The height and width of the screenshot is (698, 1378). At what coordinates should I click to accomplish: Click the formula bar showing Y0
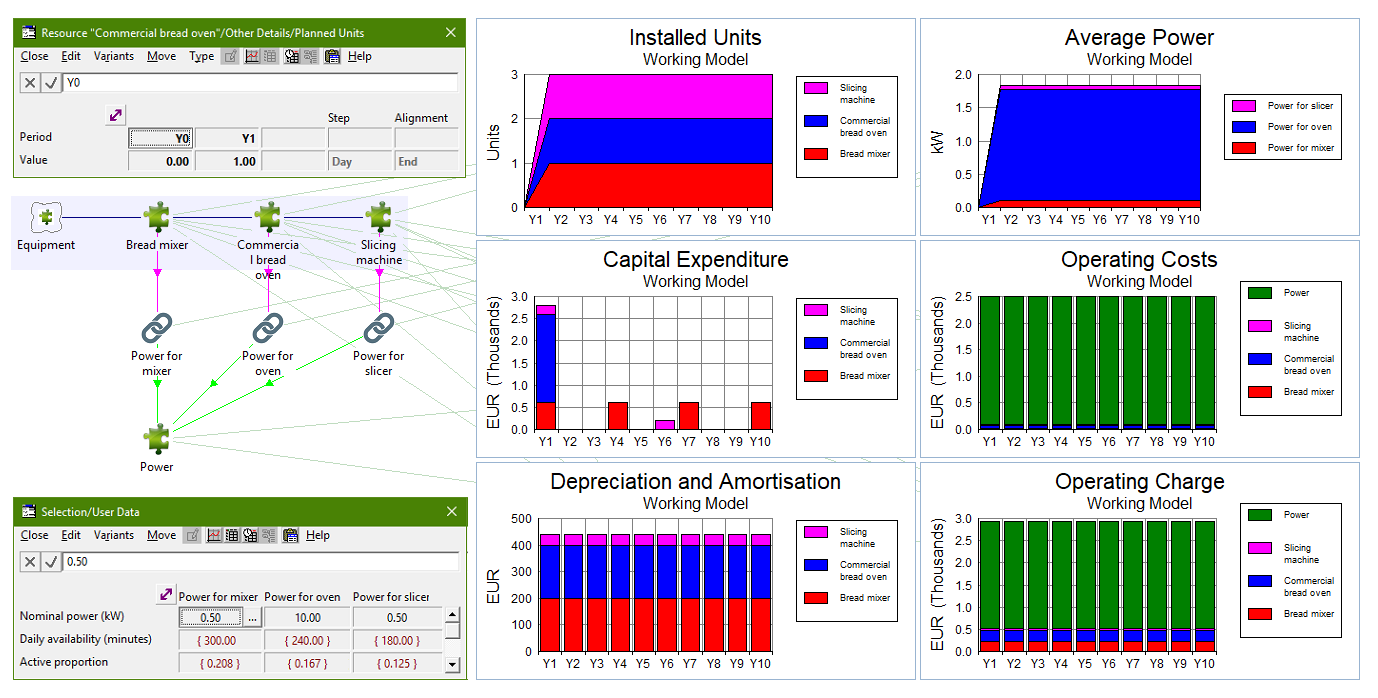[x=260, y=83]
